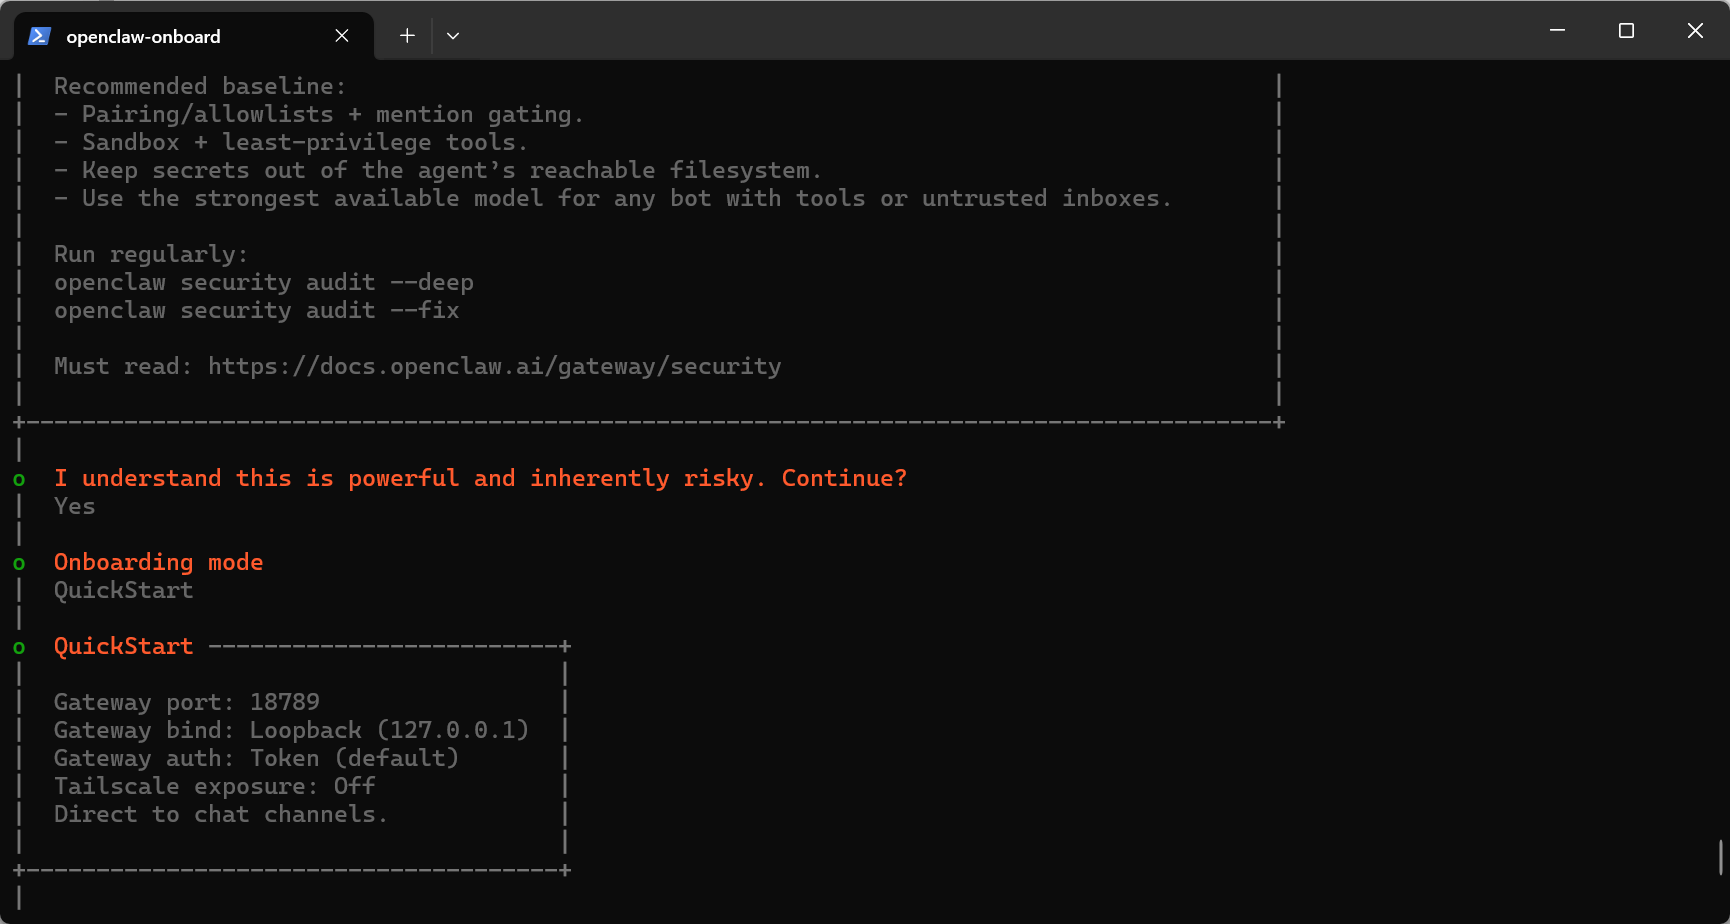Image resolution: width=1730 pixels, height=924 pixels.
Task: Click the 'Tailscale exposure: Off' line
Action: pos(214,787)
